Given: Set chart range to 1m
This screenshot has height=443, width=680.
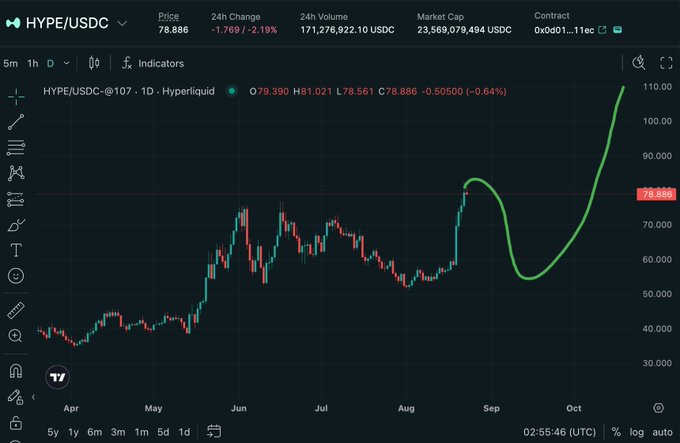Looking at the screenshot, I should (141, 432).
